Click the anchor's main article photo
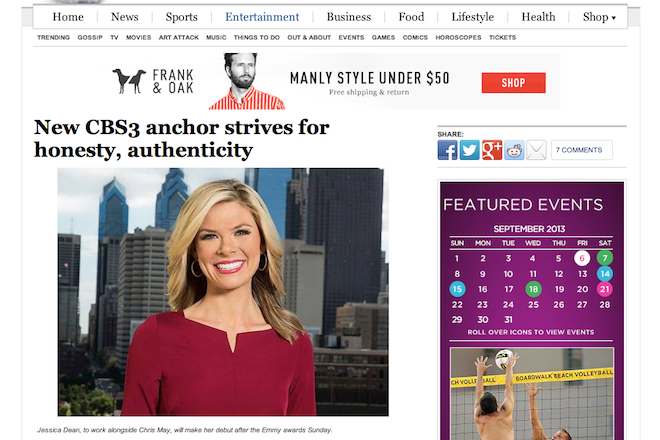Viewport: 660px width, 440px height. [x=223, y=292]
